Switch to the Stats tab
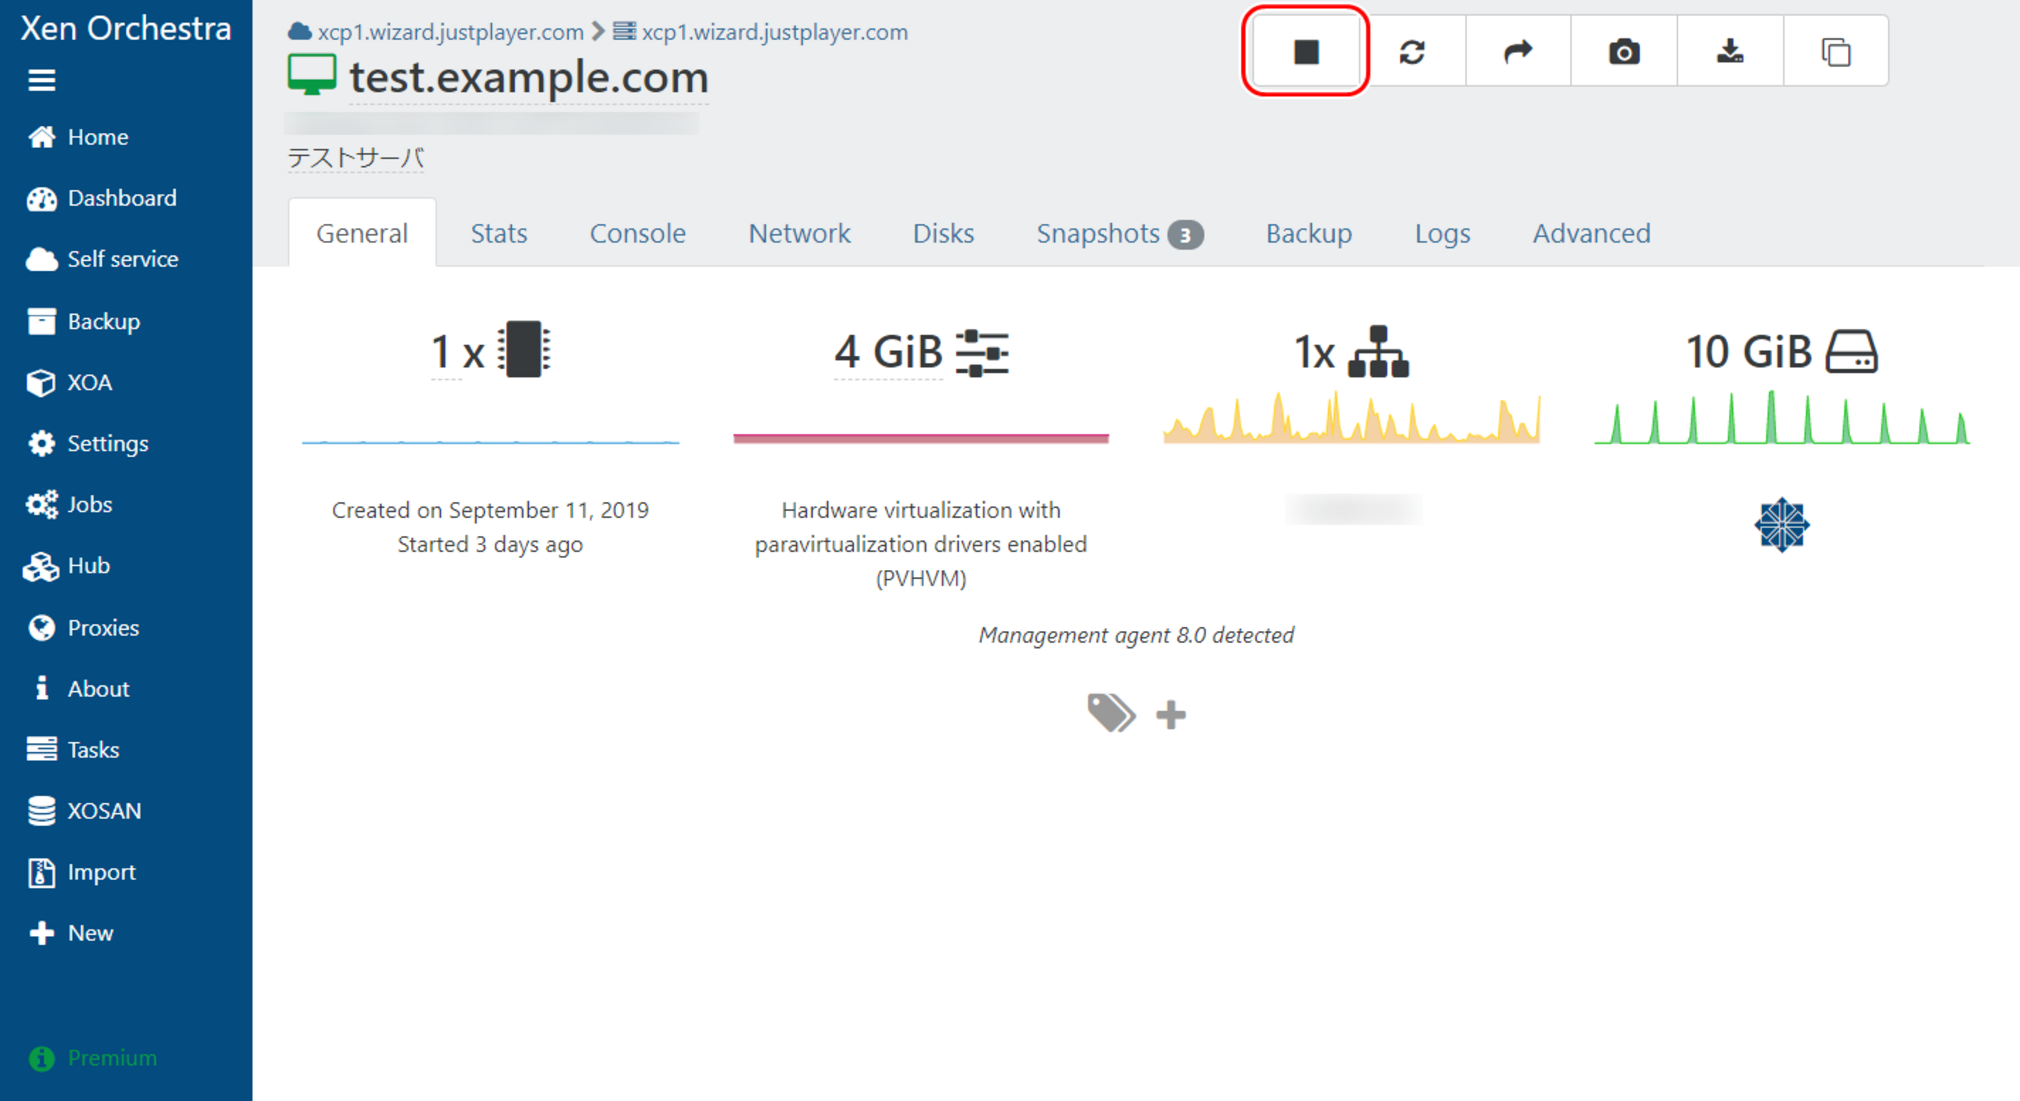Viewport: 2020px width, 1101px height. tap(499, 233)
